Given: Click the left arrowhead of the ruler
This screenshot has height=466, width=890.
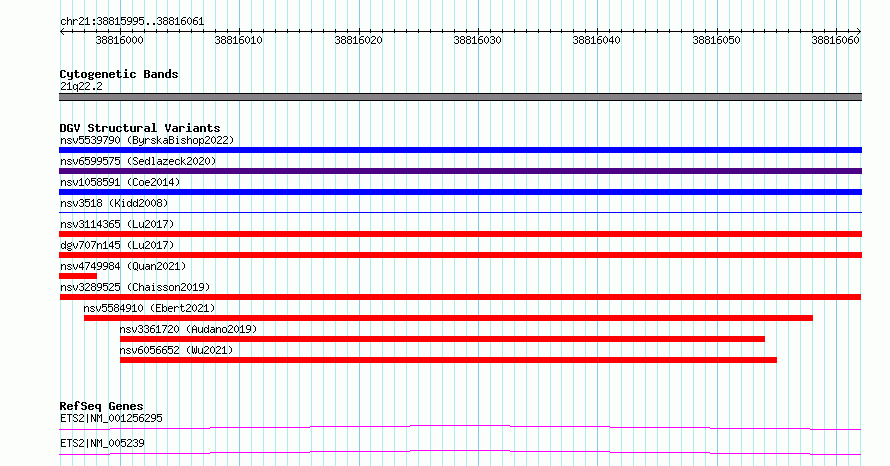Looking at the screenshot, I should pos(62,31).
